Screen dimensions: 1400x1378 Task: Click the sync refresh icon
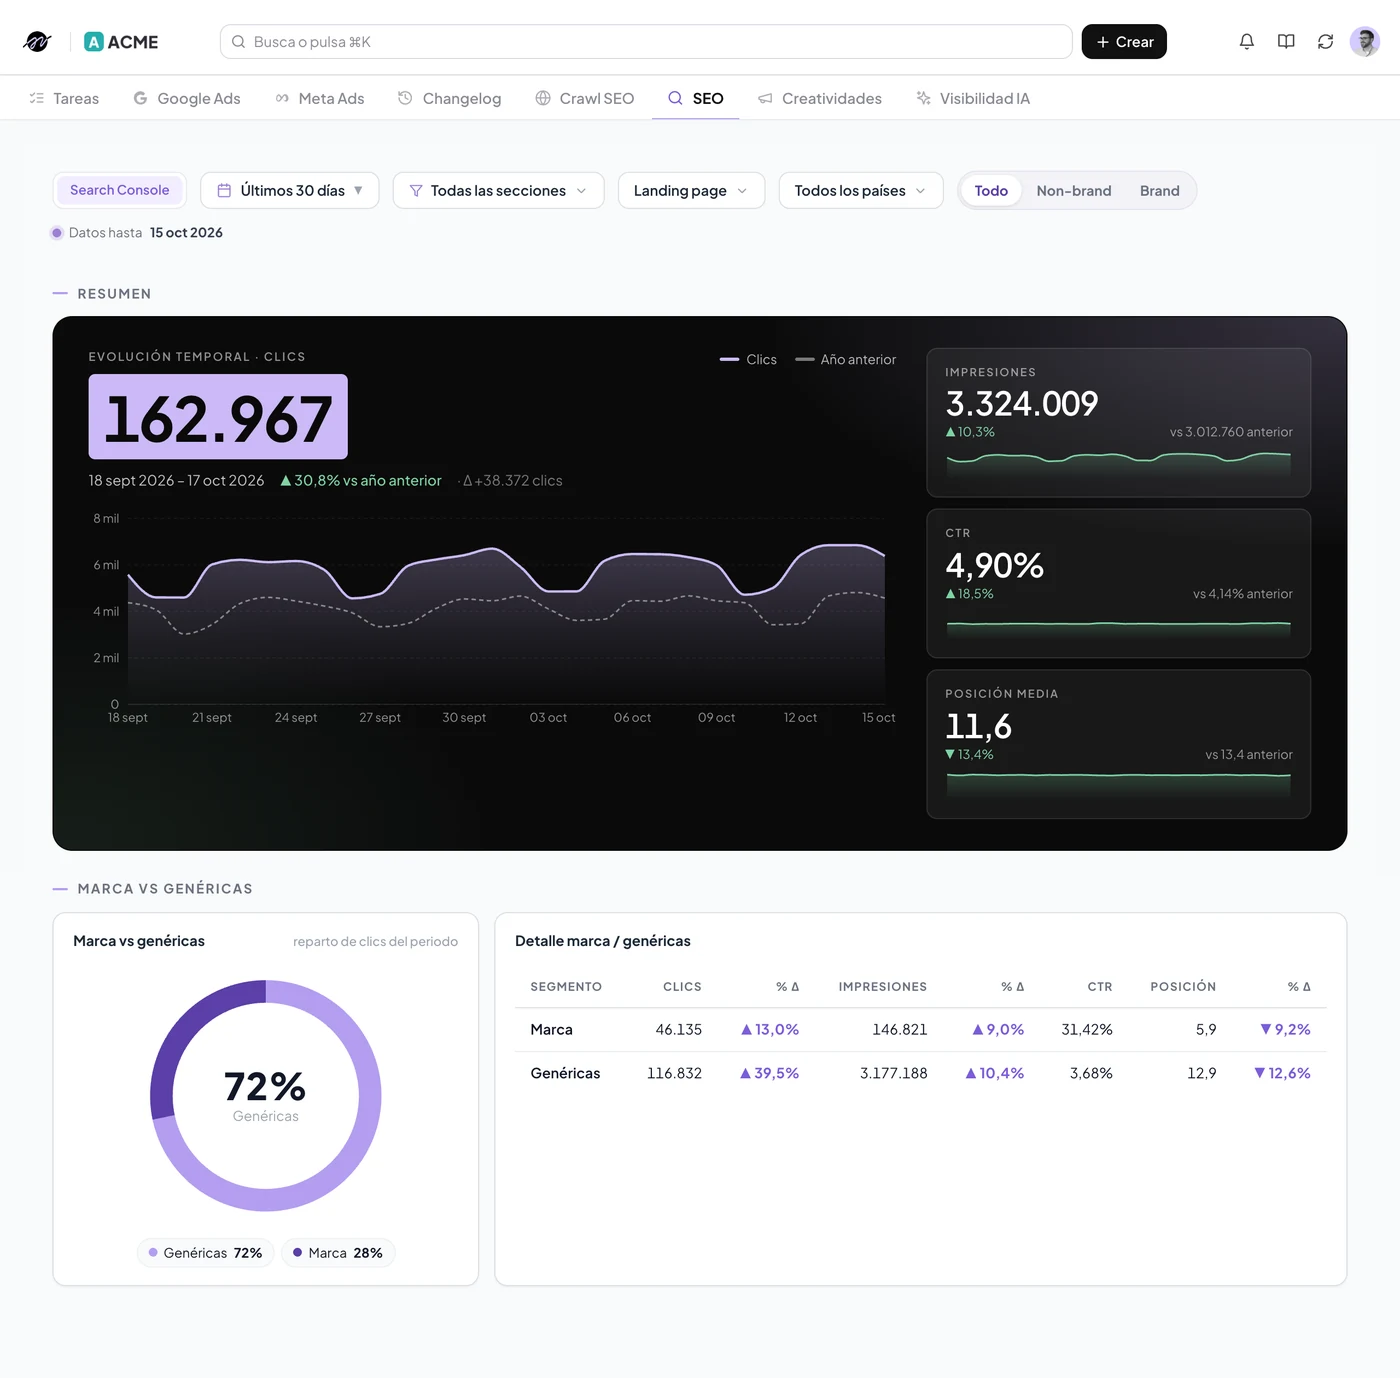click(1325, 41)
